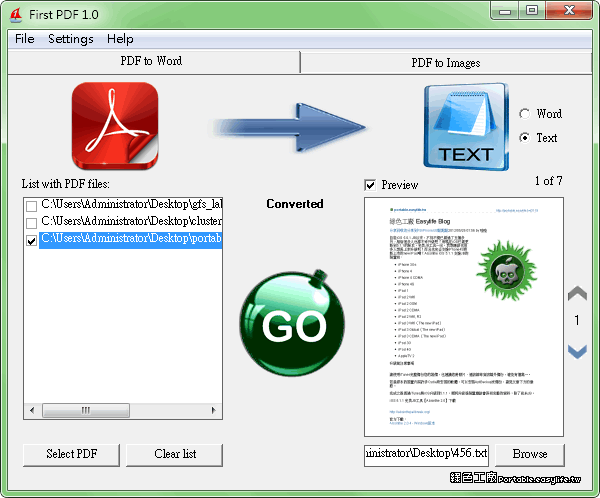Open the Settings menu
Viewport: 600px width, 498px height.
pyautogui.click(x=71, y=39)
